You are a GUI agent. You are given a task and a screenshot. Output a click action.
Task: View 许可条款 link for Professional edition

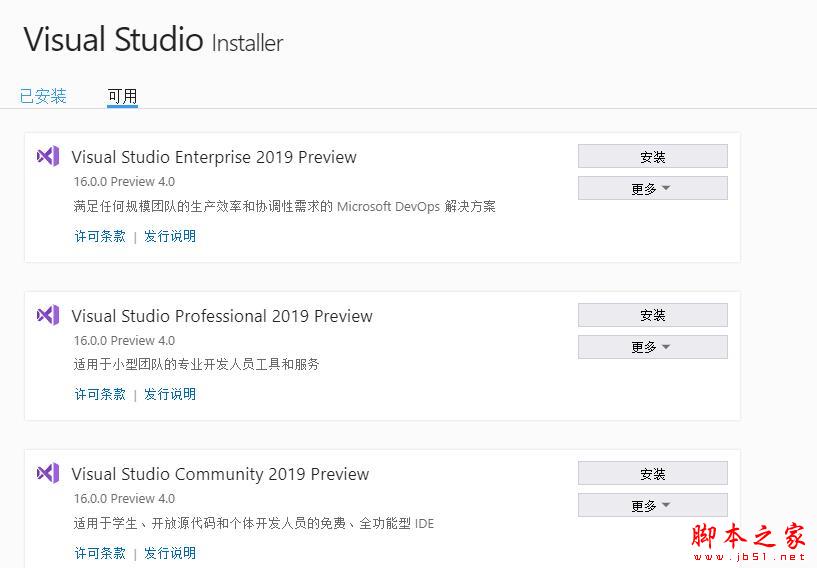click(100, 394)
